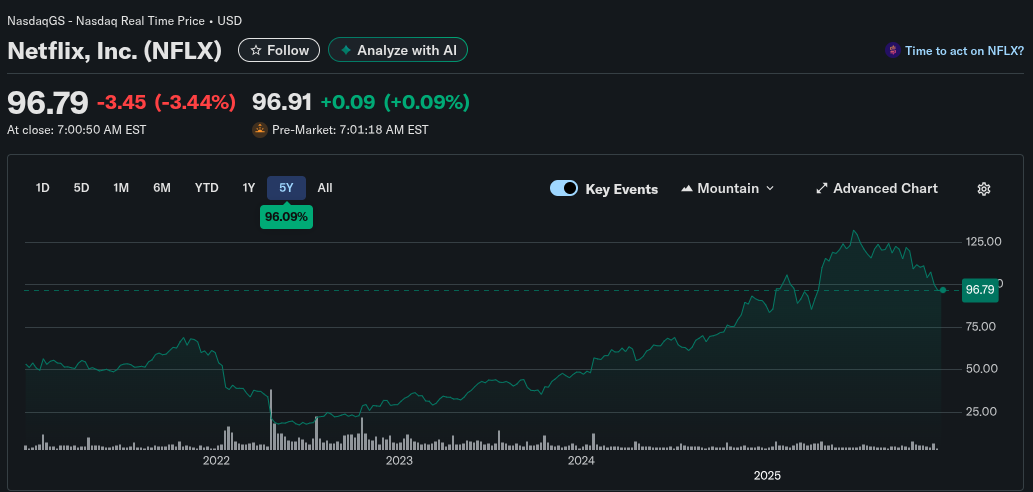Open 'Time to act on NFLX?' link
1033x492 pixels.
coord(964,50)
